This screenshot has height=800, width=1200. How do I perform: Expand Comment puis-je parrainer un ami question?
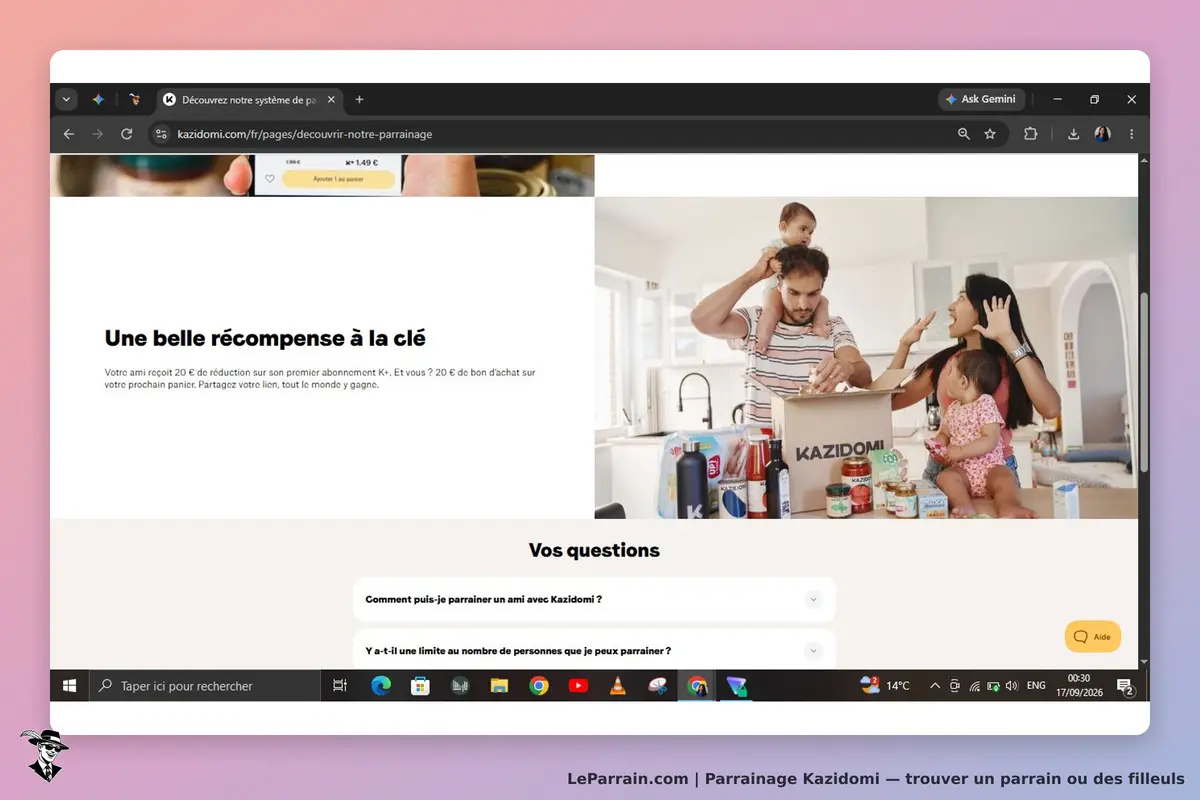[594, 599]
